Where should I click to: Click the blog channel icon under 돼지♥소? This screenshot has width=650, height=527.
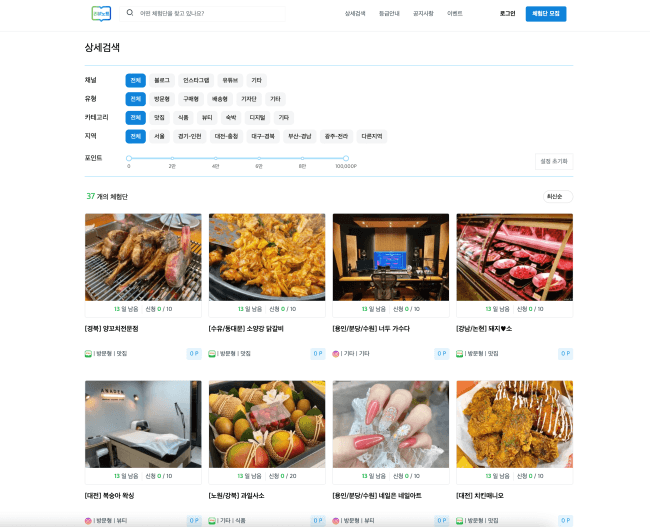(x=459, y=354)
